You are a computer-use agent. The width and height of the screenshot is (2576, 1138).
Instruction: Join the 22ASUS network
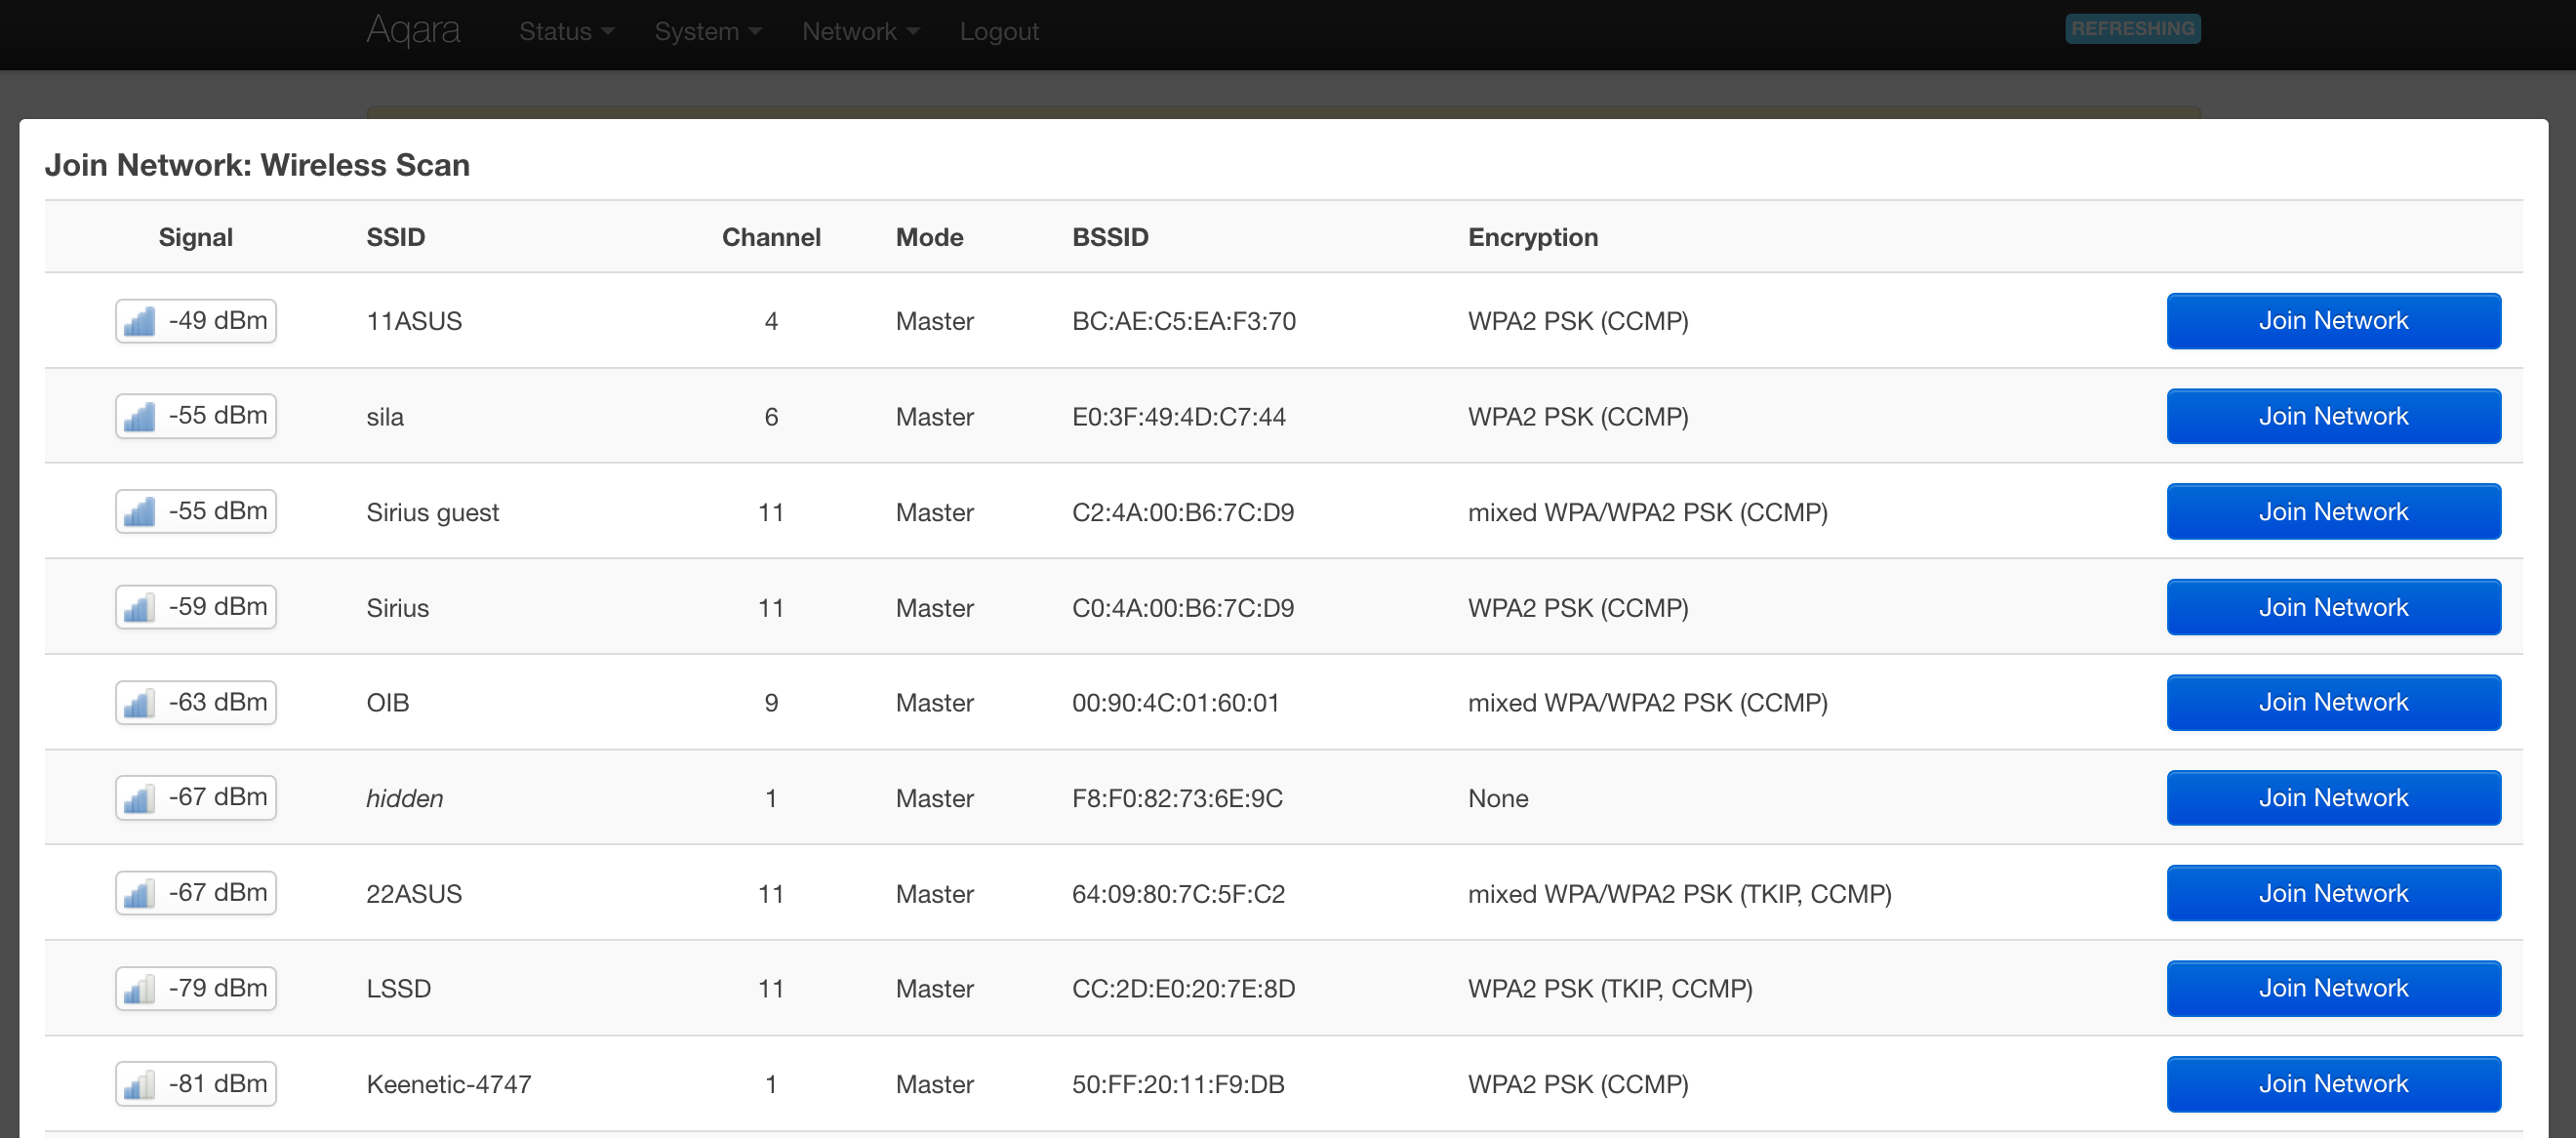coord(2332,893)
